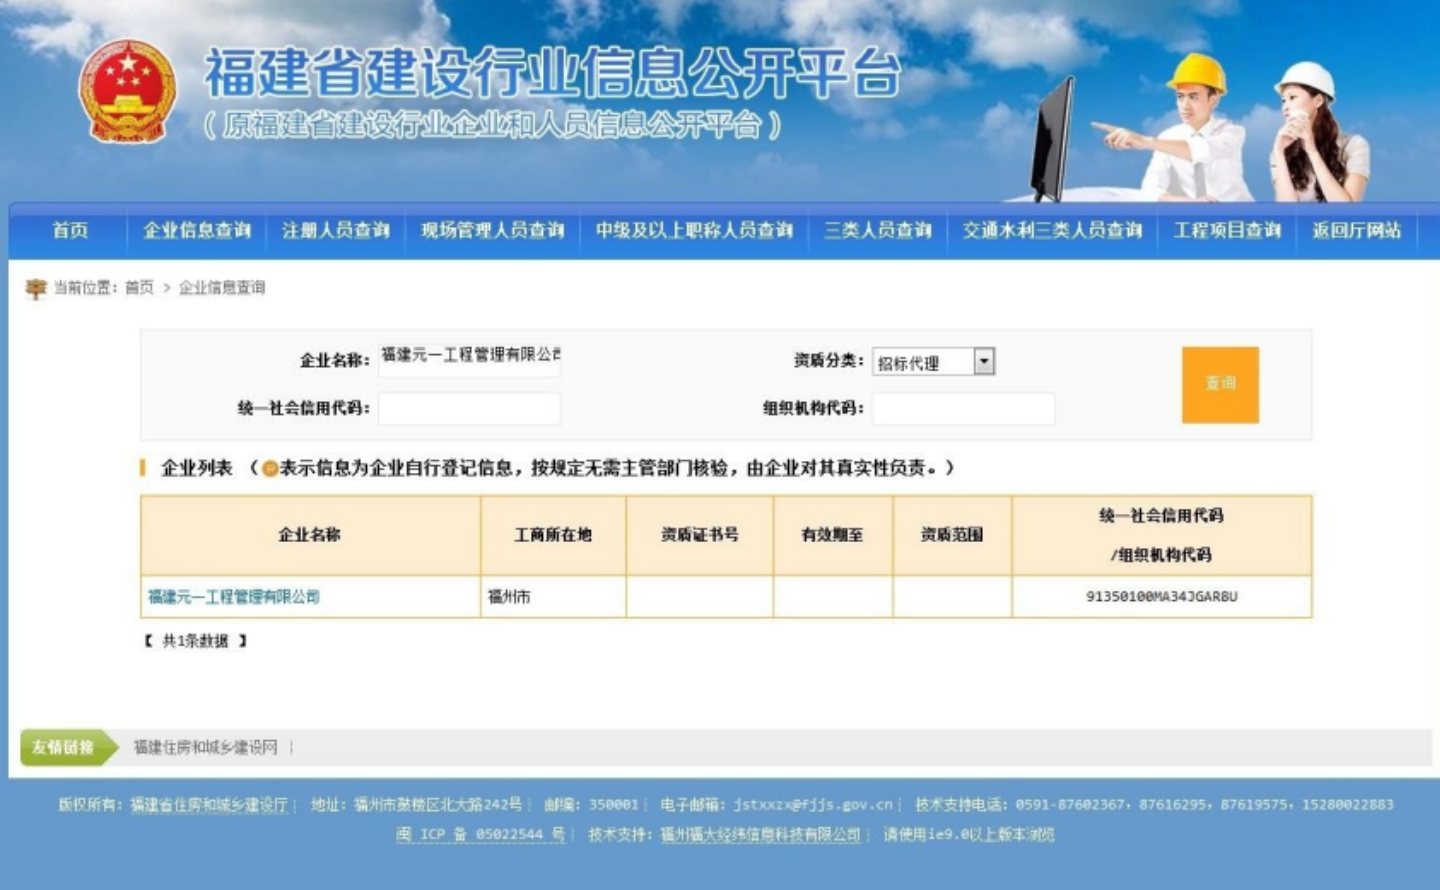1440x890 pixels.
Task: Go to 企业信息查询 in navigation bar
Action: coord(197,230)
